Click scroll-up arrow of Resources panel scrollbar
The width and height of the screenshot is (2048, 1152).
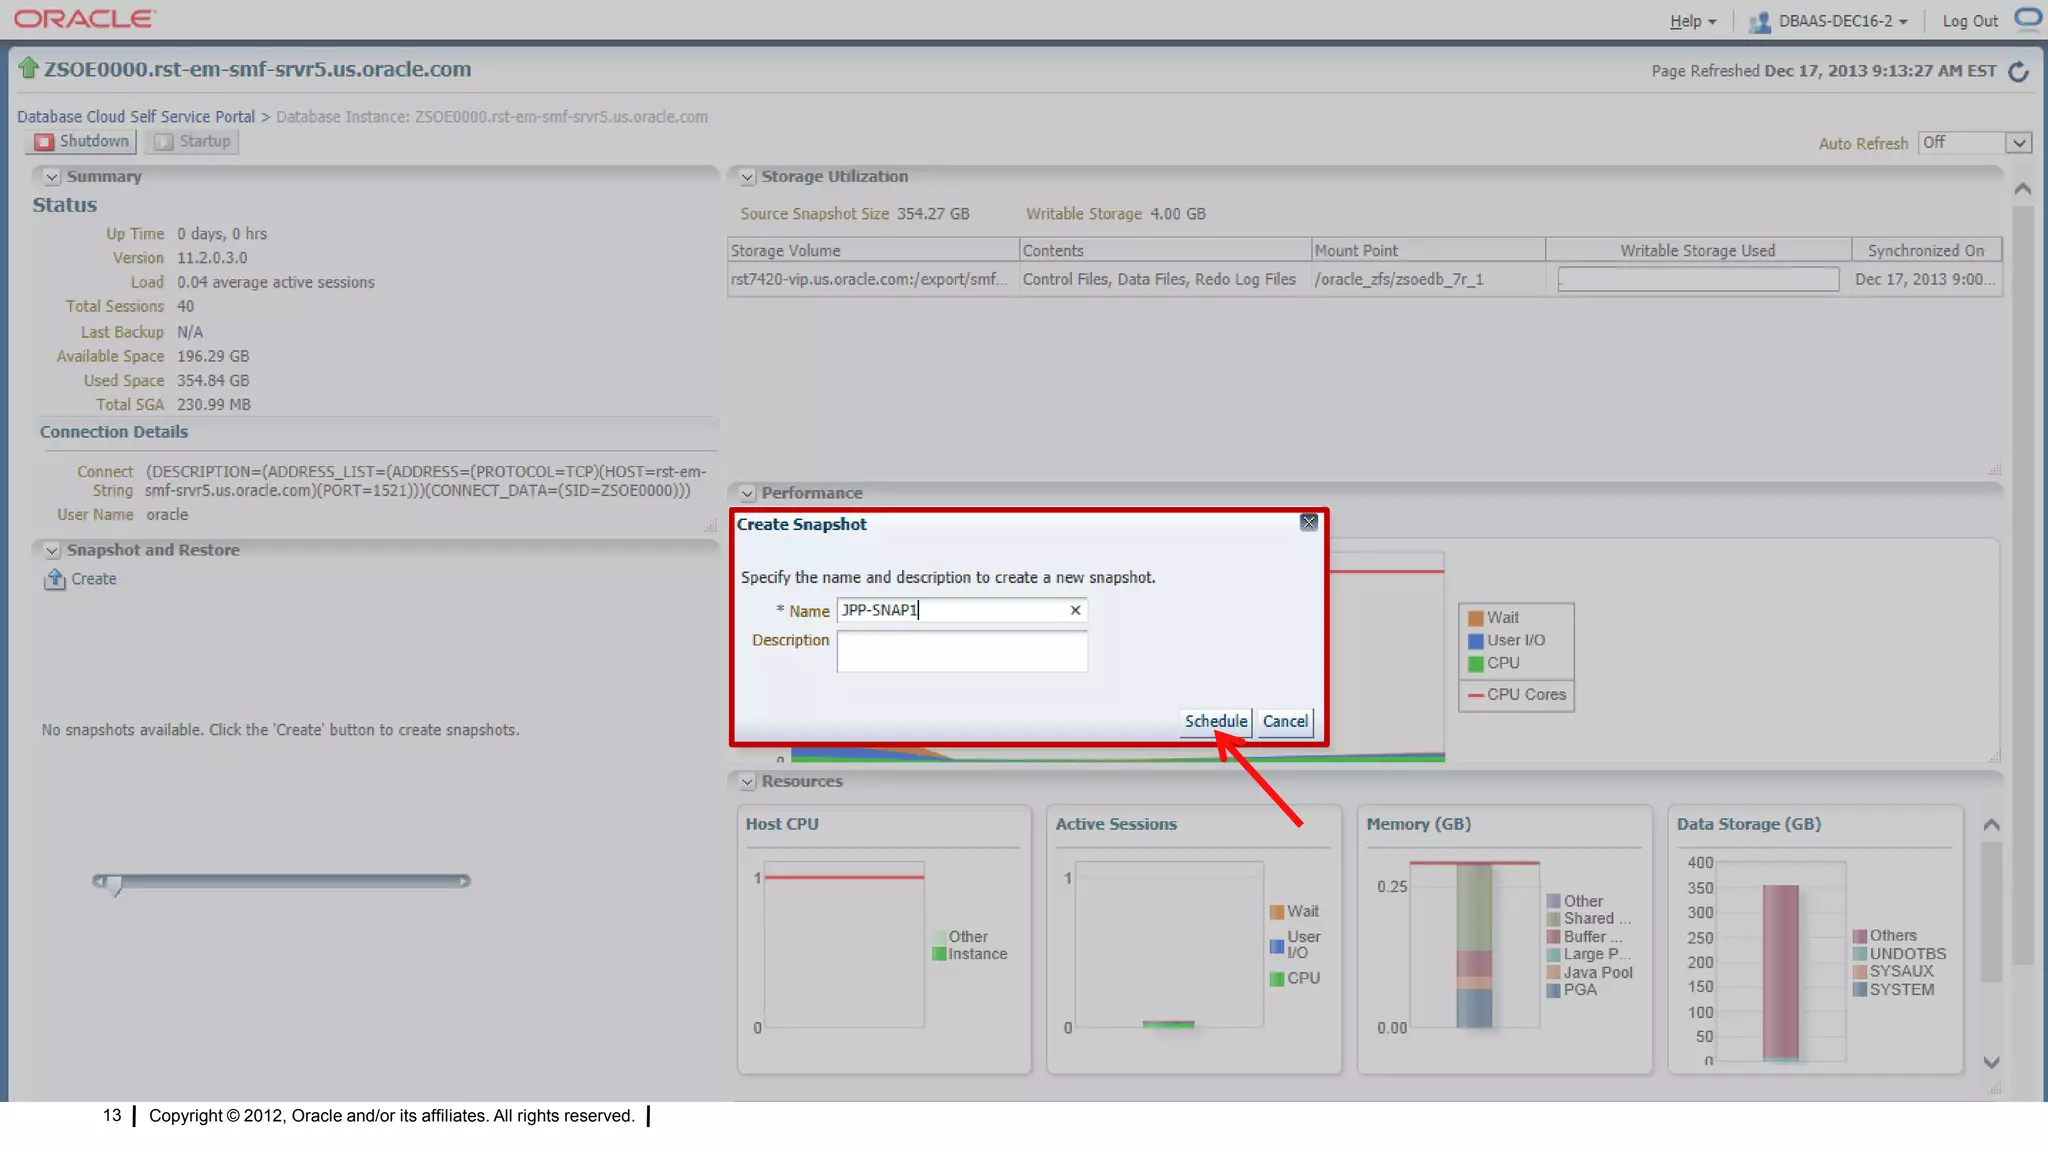[x=1991, y=825]
